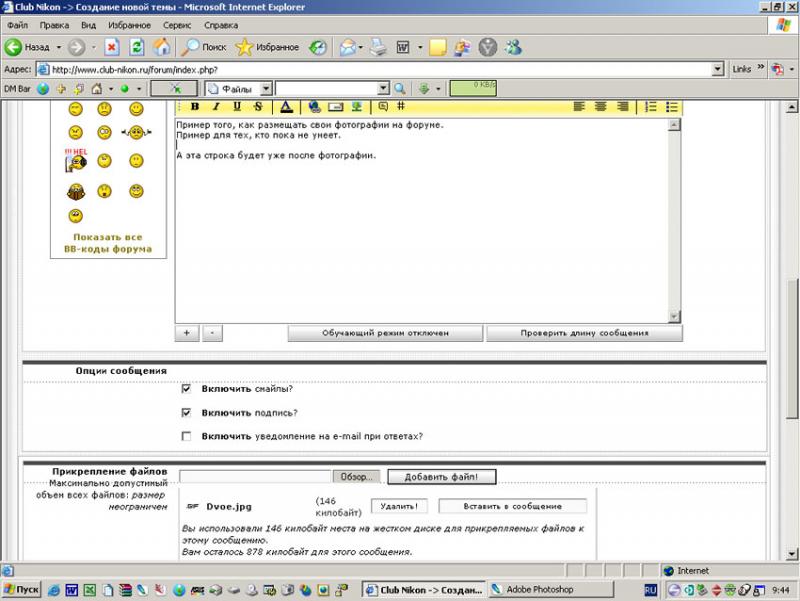800x601 pixels.
Task: Apply Bold formatting in editor toolbar
Action: point(194,107)
